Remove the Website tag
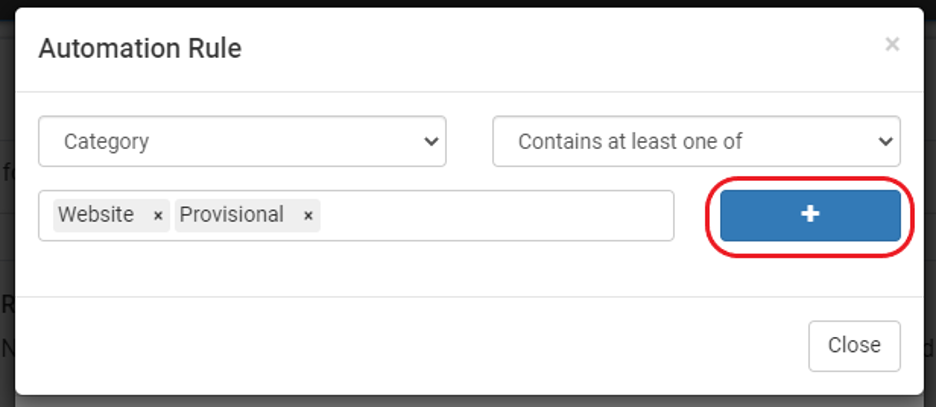 pos(158,216)
